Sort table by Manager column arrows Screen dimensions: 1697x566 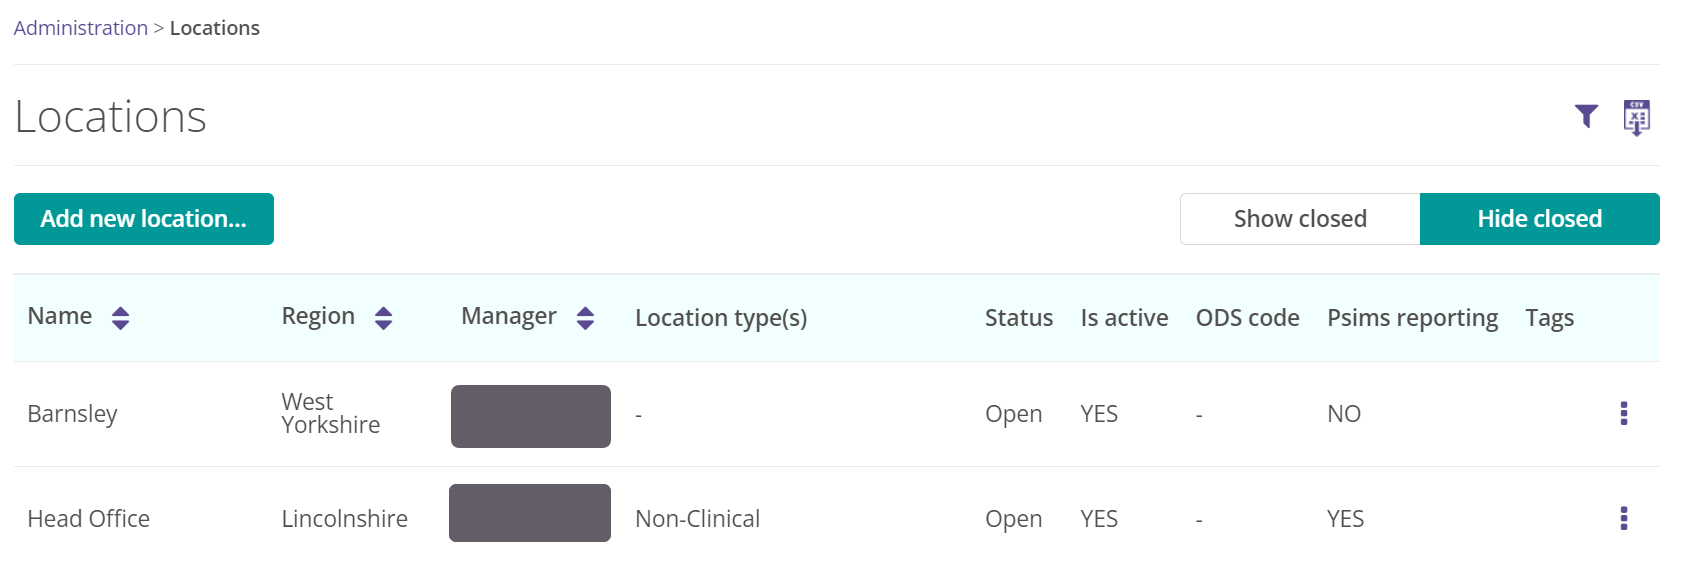tap(586, 318)
